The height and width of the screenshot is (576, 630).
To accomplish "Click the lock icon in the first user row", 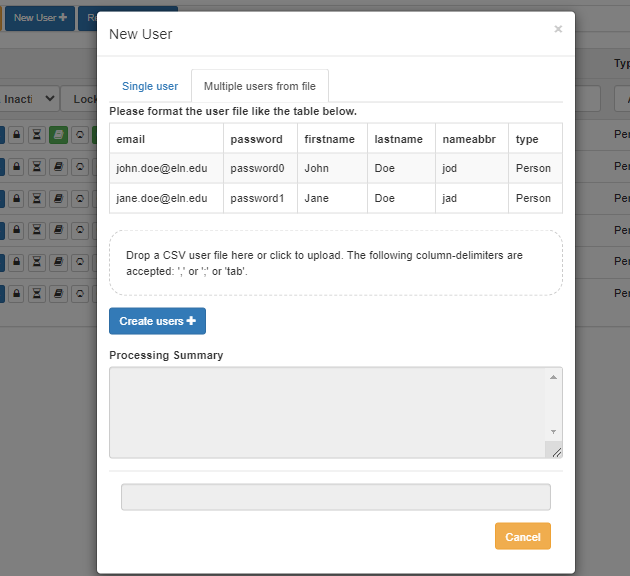I will pos(16,135).
